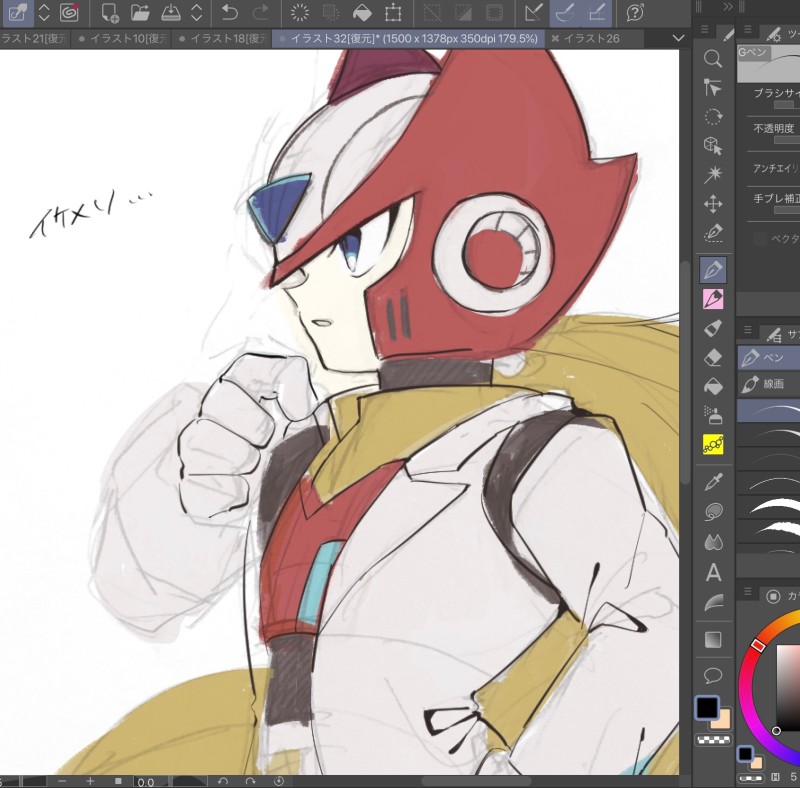
Task: Choose the Airbrush spray tool
Action: coord(713,415)
